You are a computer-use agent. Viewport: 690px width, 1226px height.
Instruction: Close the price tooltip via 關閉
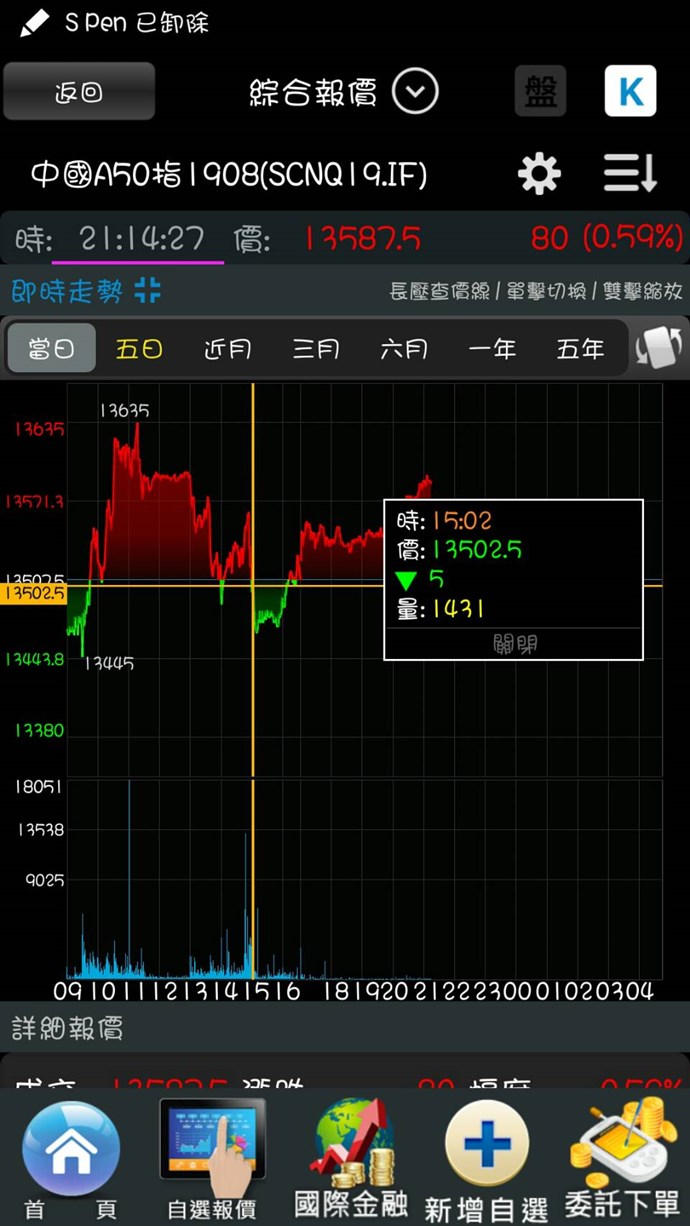(x=513, y=644)
